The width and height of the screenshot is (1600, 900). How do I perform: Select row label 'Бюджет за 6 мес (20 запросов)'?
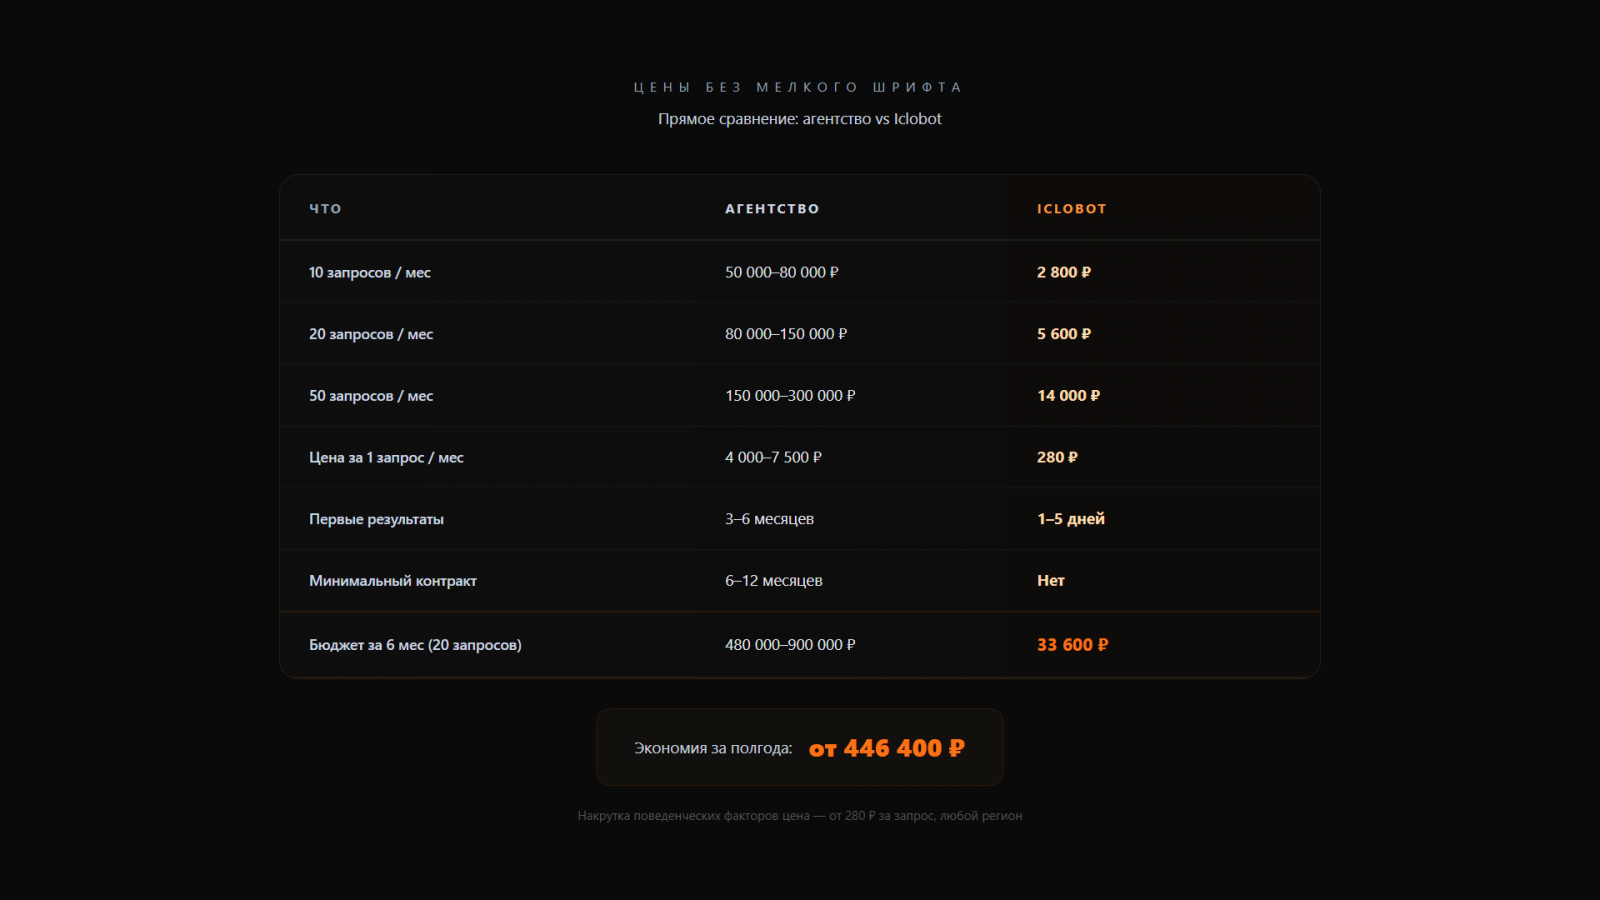tap(415, 645)
